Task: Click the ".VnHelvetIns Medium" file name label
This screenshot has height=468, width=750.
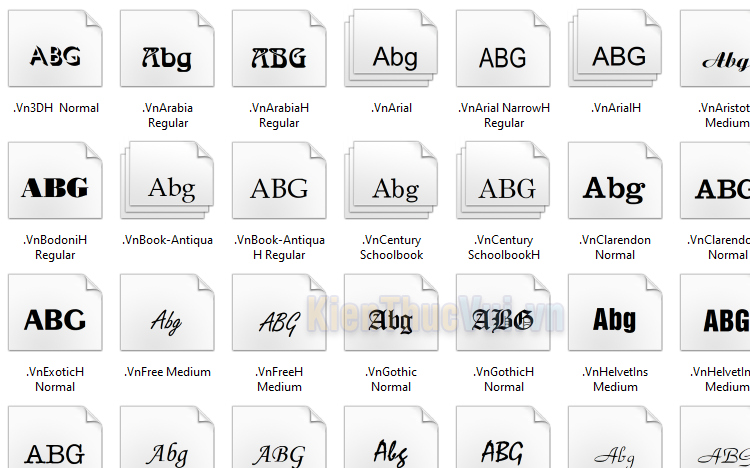Action: tap(615, 379)
